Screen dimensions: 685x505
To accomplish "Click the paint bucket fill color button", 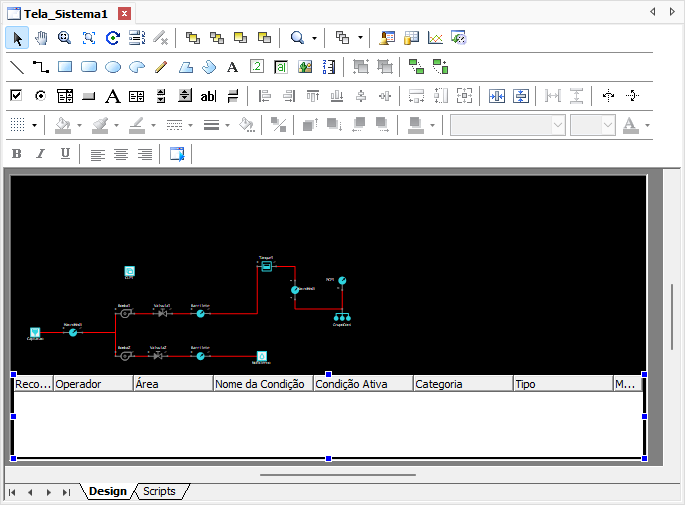I will pyautogui.click(x=63, y=125).
